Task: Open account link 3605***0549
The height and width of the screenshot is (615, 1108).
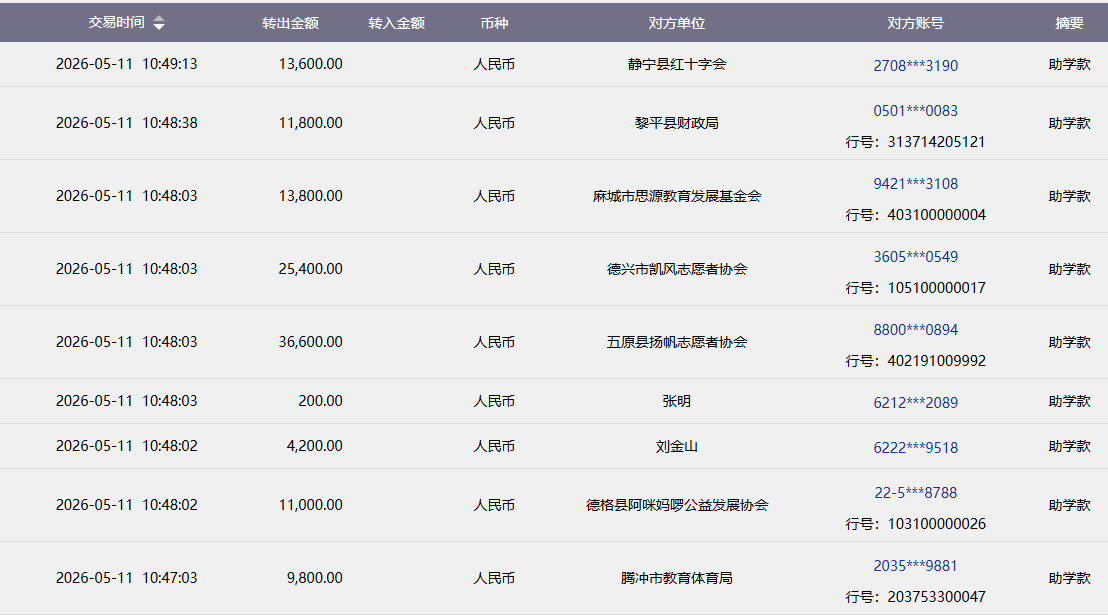Action: pos(915,257)
